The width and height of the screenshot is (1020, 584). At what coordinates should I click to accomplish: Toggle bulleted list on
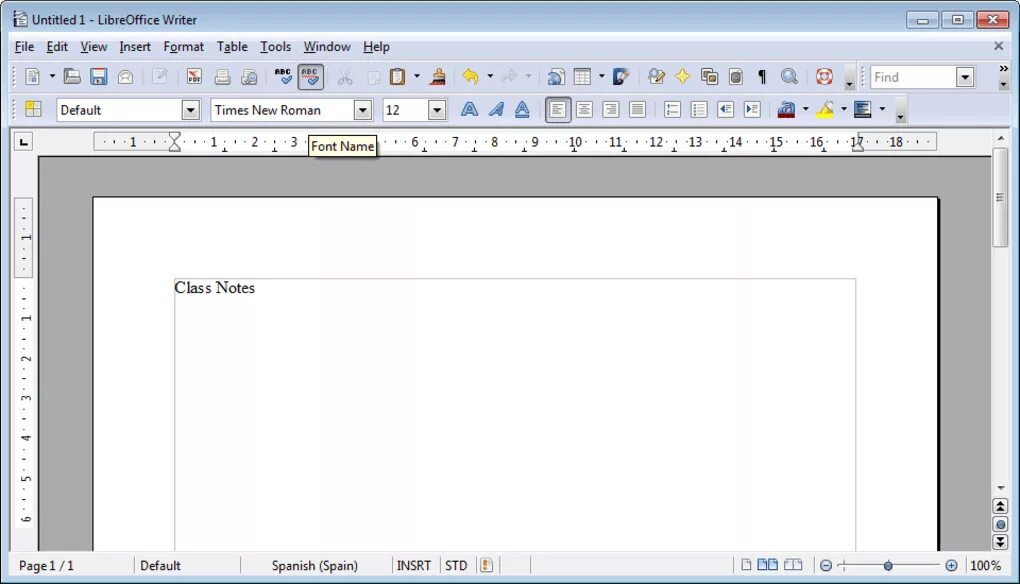[x=699, y=110]
